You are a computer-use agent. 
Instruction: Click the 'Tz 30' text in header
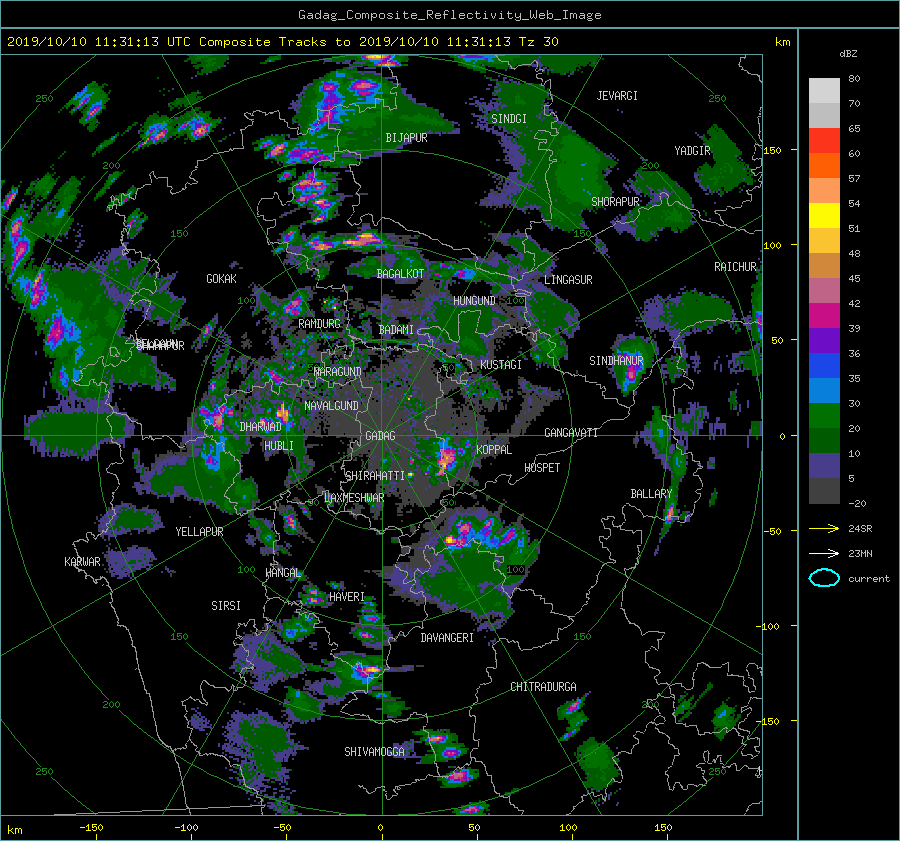[x=538, y=42]
